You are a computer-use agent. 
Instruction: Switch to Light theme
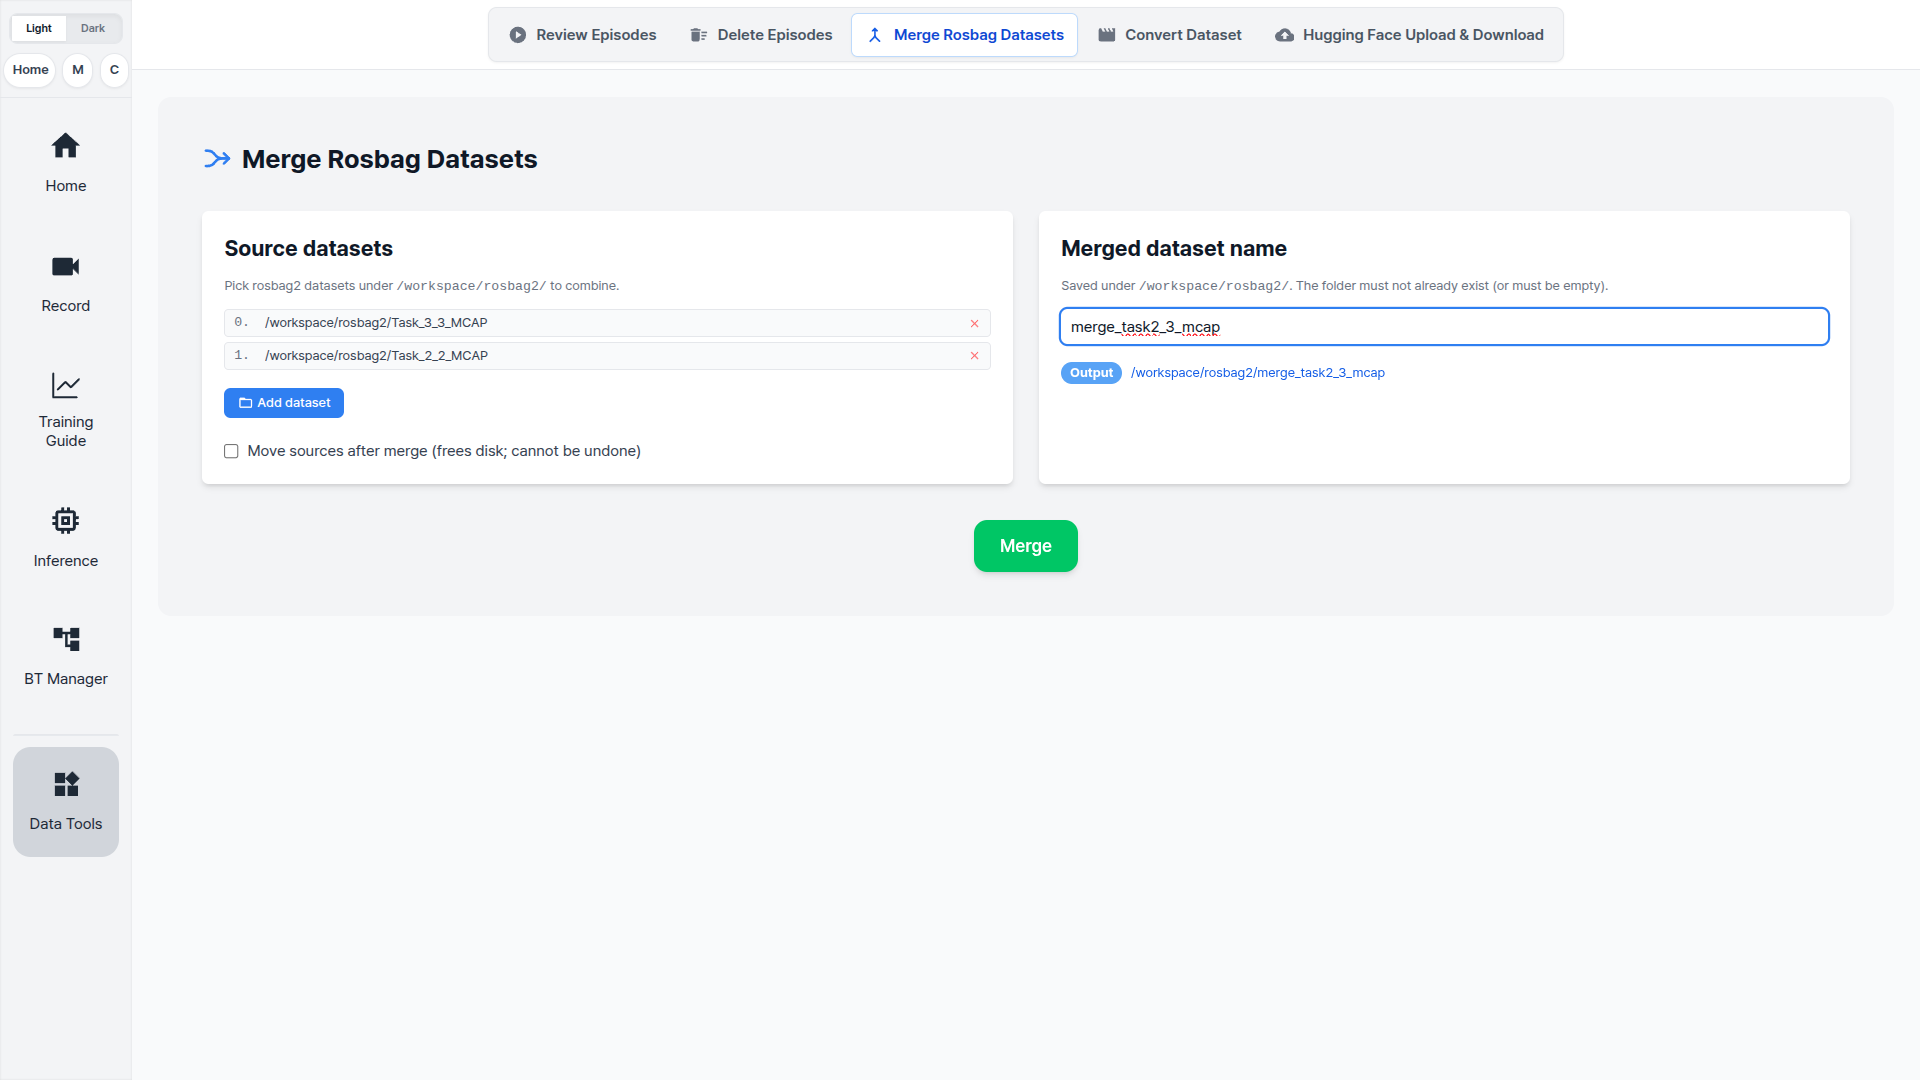pyautogui.click(x=39, y=28)
